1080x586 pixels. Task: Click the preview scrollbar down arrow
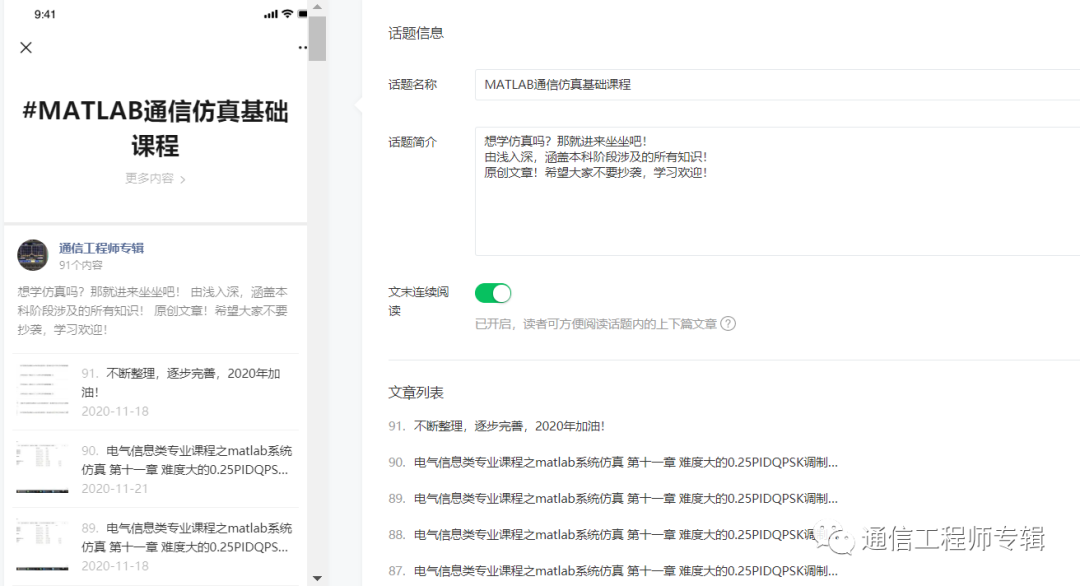(x=317, y=578)
